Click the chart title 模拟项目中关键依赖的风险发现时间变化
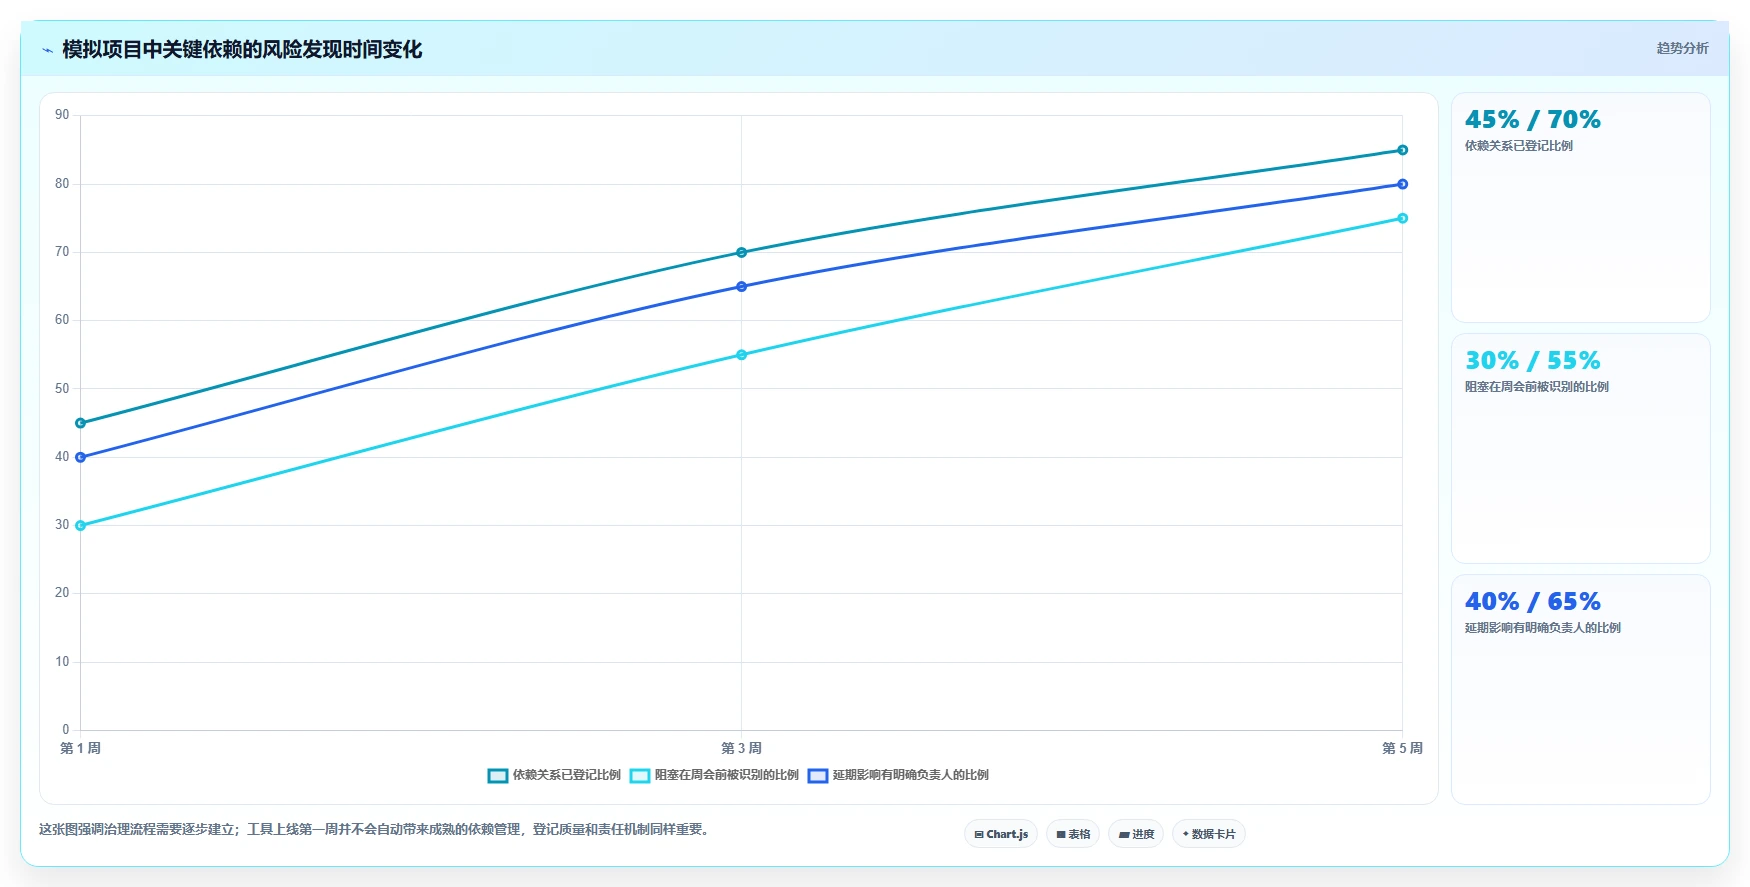This screenshot has height=887, width=1750. 242,50
